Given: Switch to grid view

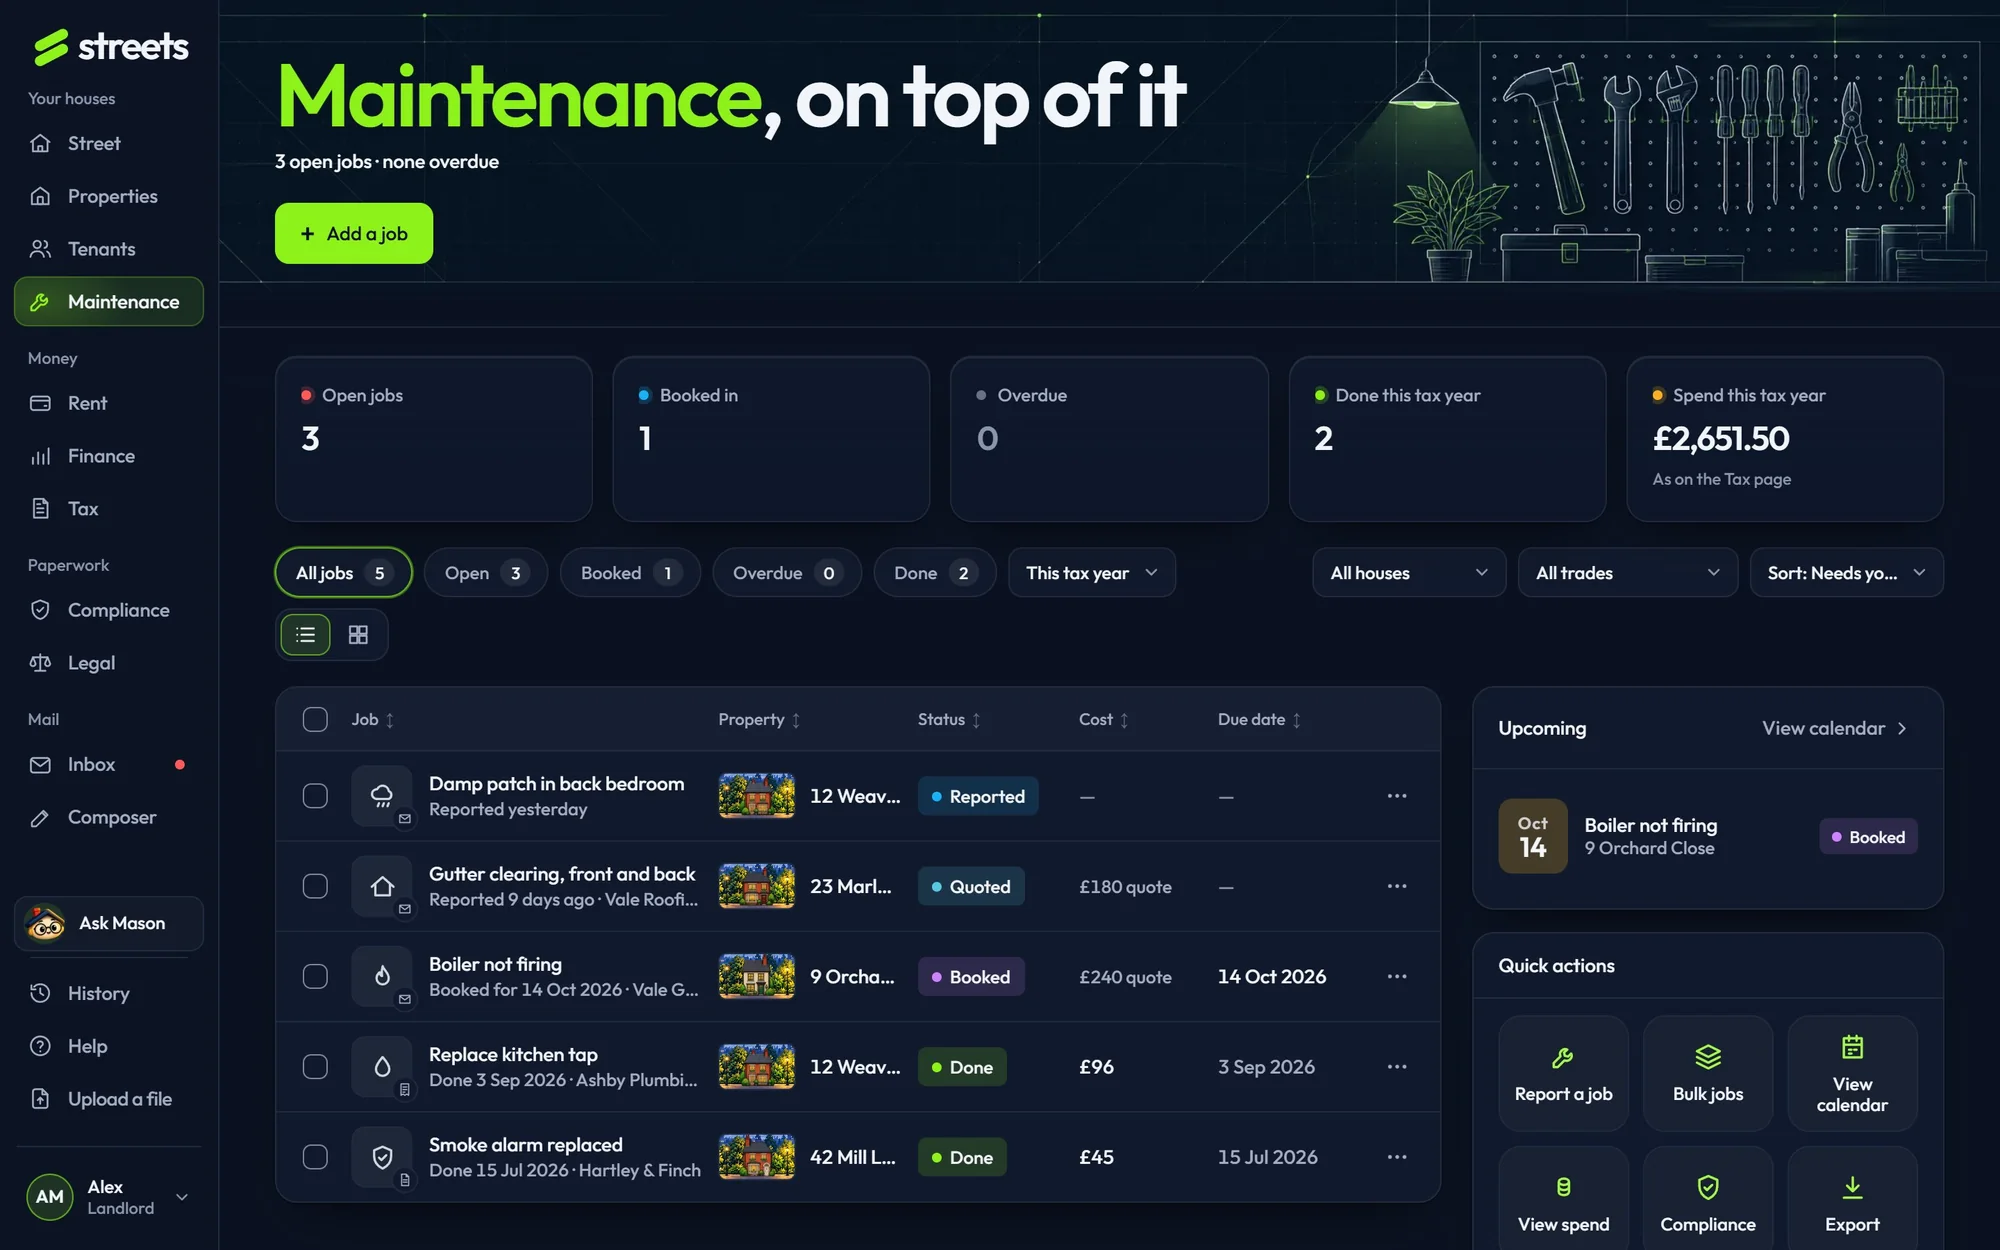Looking at the screenshot, I should click(x=358, y=635).
